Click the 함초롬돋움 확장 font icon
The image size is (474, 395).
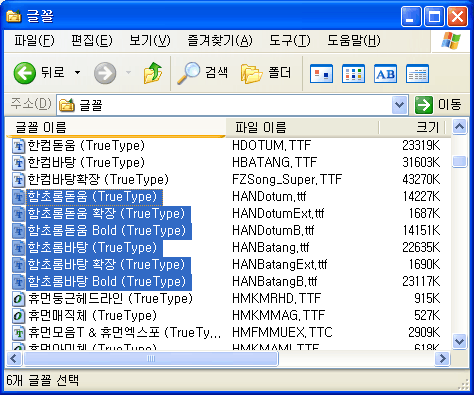click(19, 214)
